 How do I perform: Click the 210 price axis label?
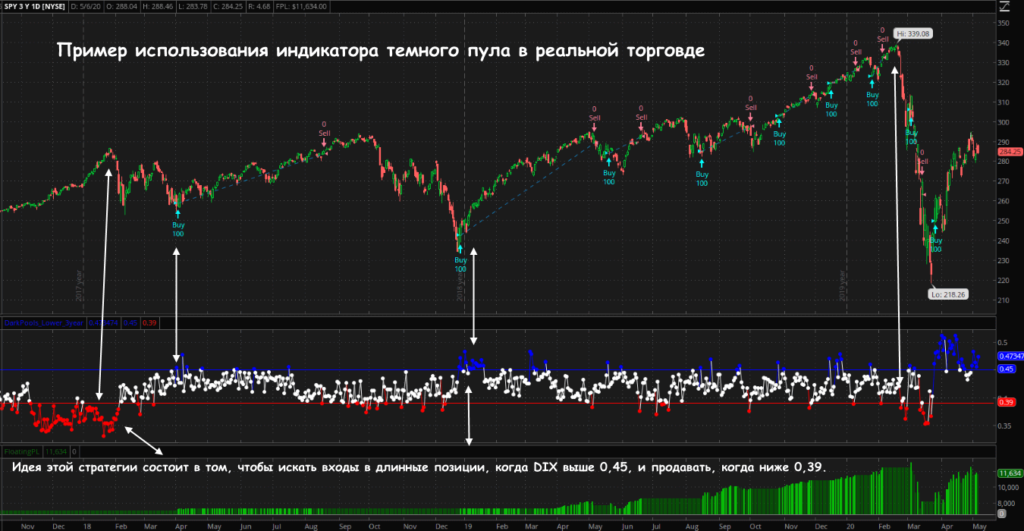pos(1004,300)
